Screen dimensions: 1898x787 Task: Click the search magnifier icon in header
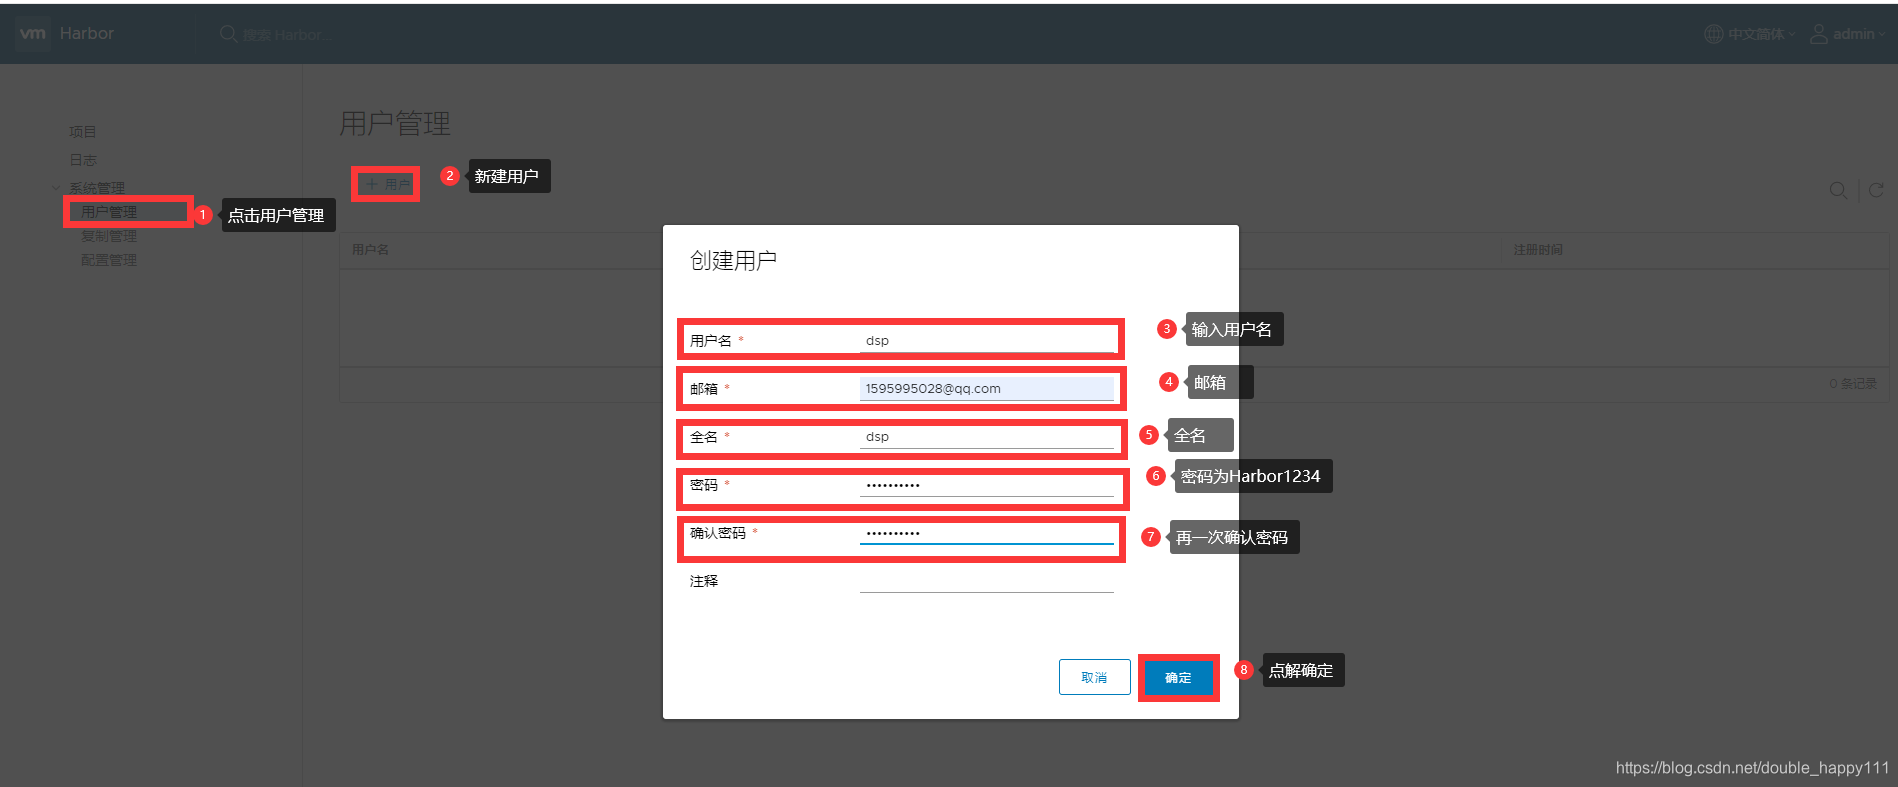pos(228,34)
